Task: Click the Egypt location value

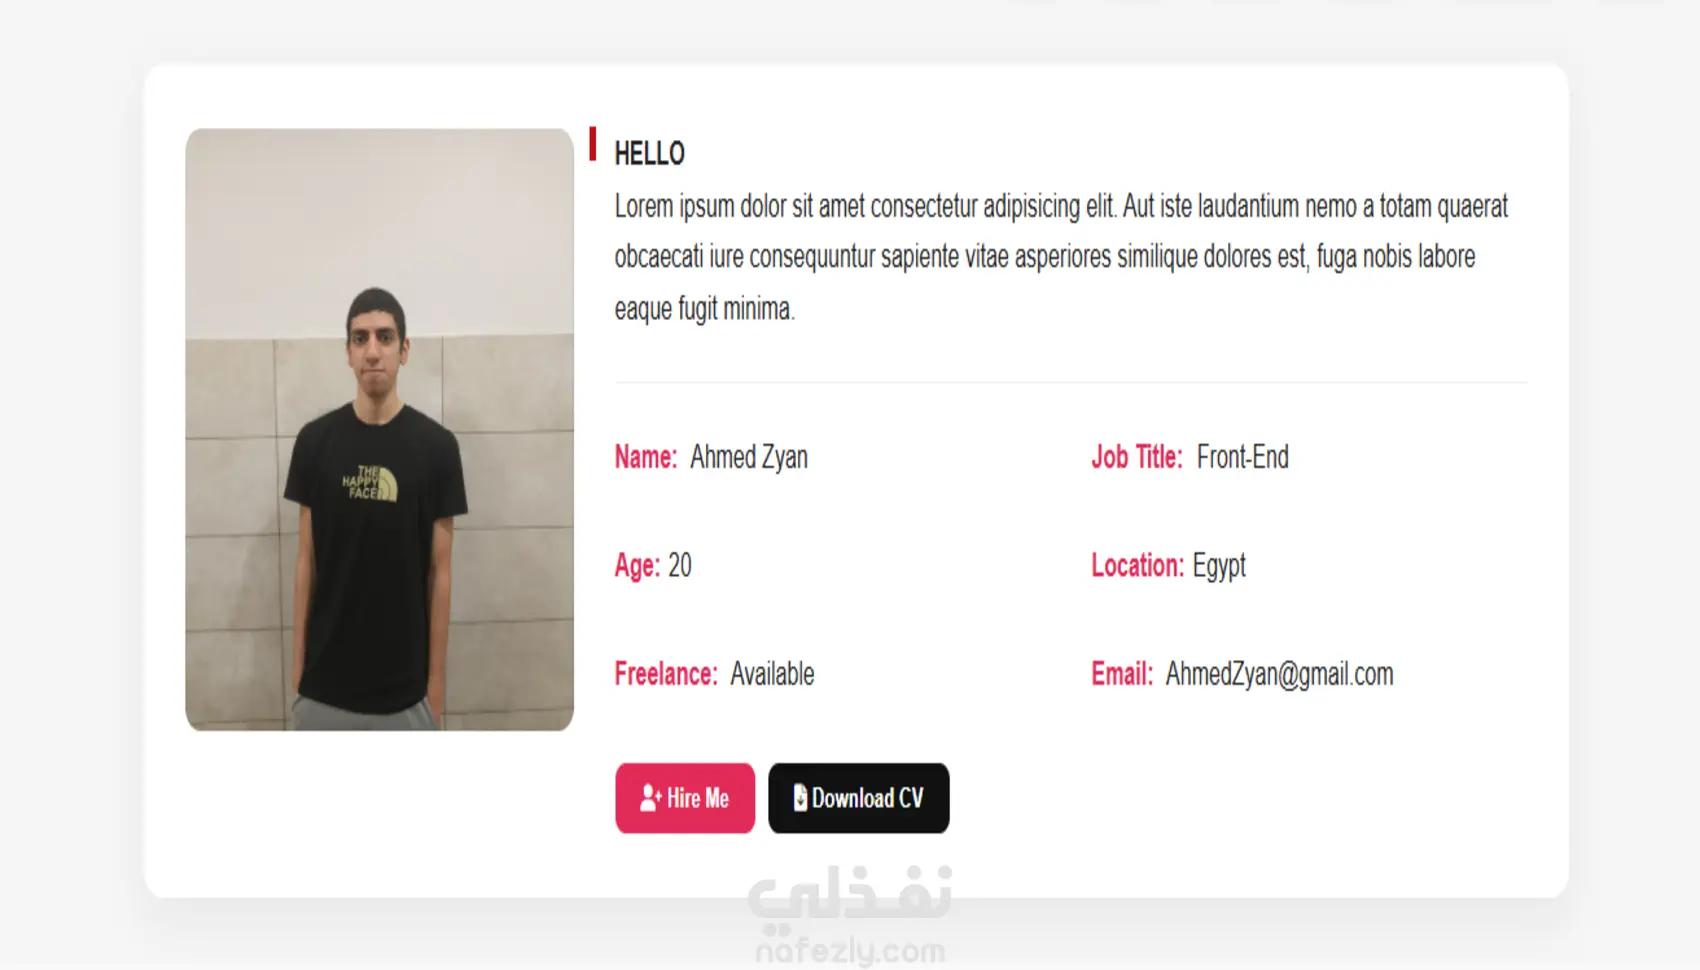Action: pos(1219,566)
